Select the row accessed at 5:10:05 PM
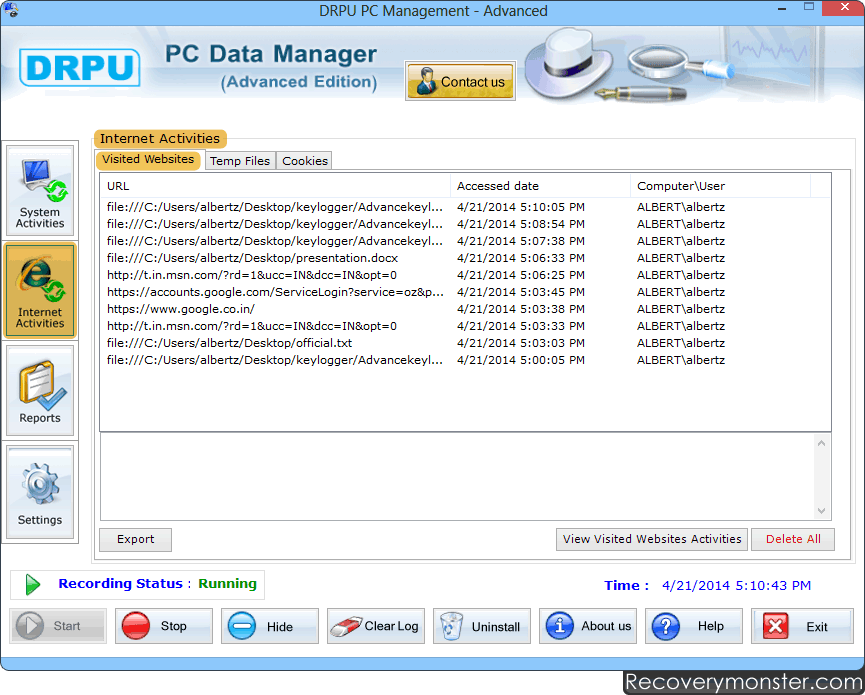This screenshot has height=695, width=865. (465, 207)
